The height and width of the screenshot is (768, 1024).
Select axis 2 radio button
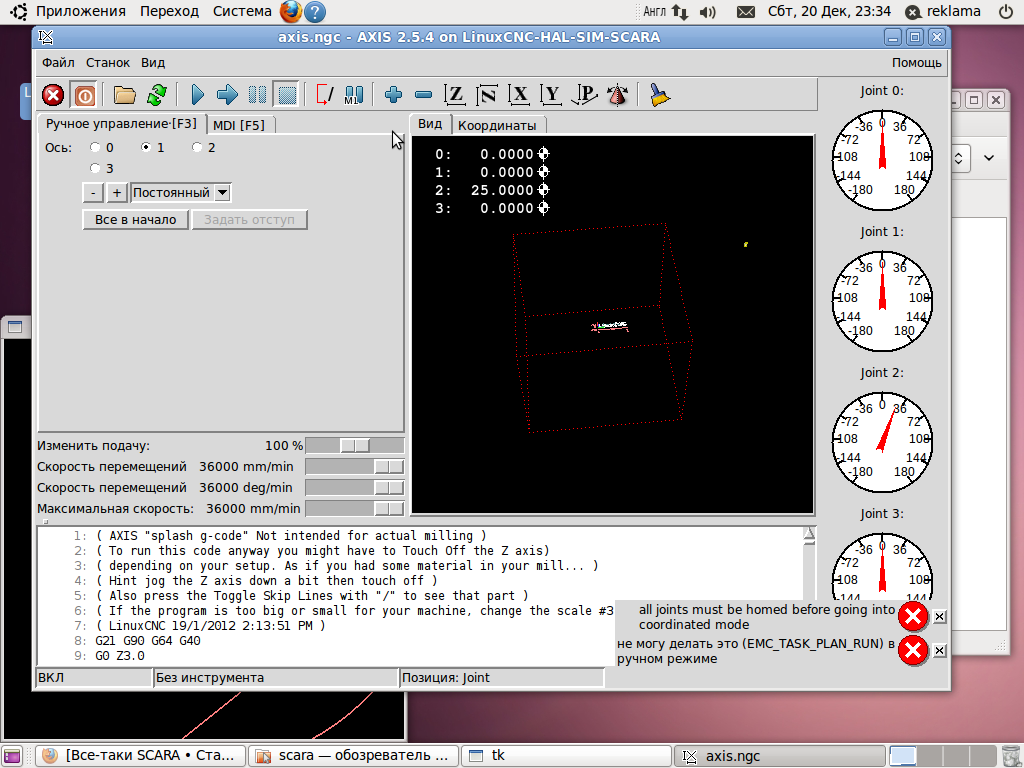[197, 148]
